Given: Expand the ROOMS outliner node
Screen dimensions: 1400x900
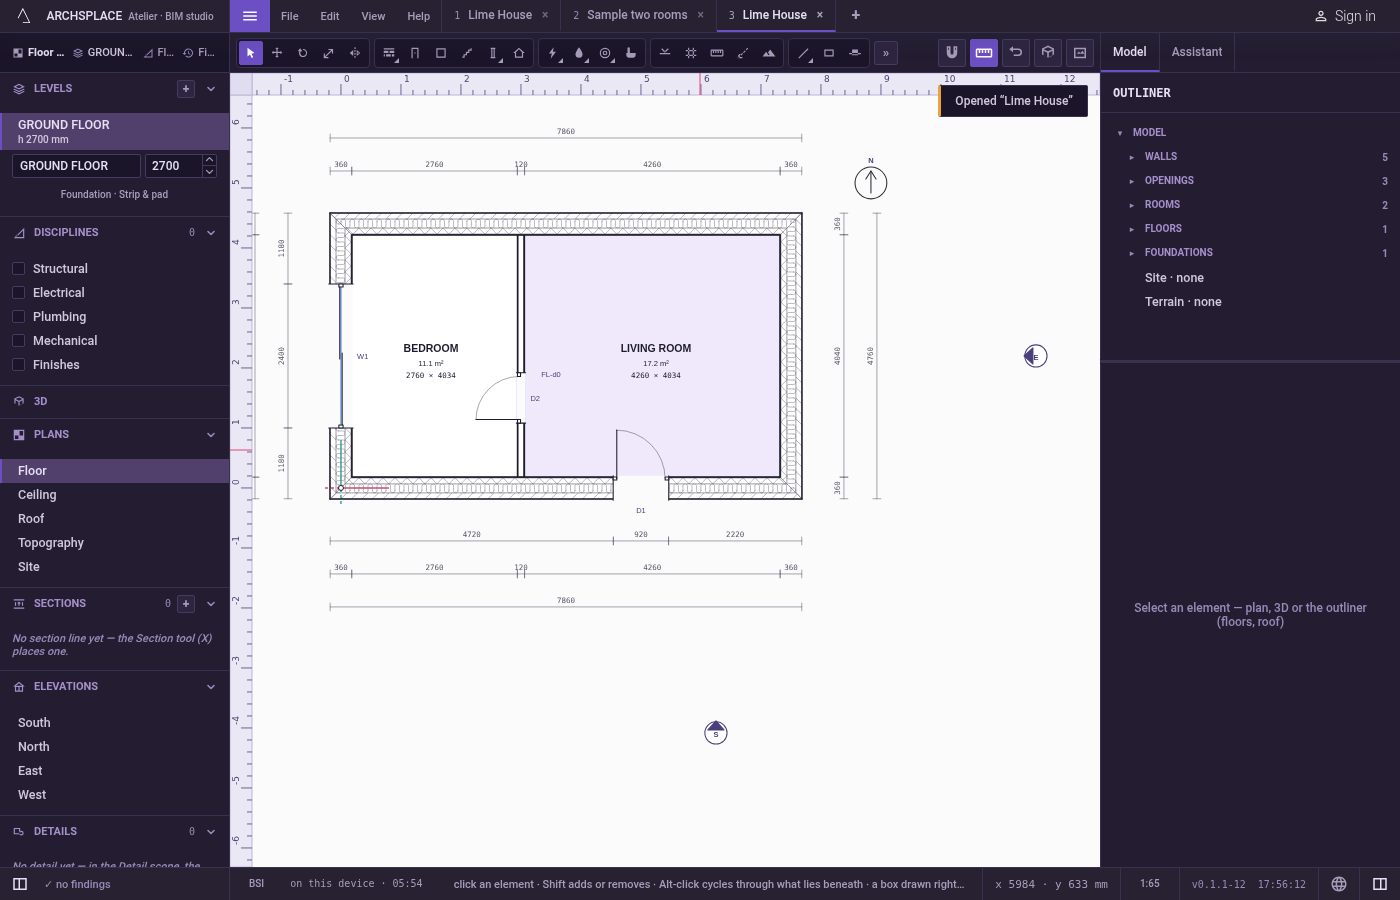Looking at the screenshot, I should (1132, 205).
